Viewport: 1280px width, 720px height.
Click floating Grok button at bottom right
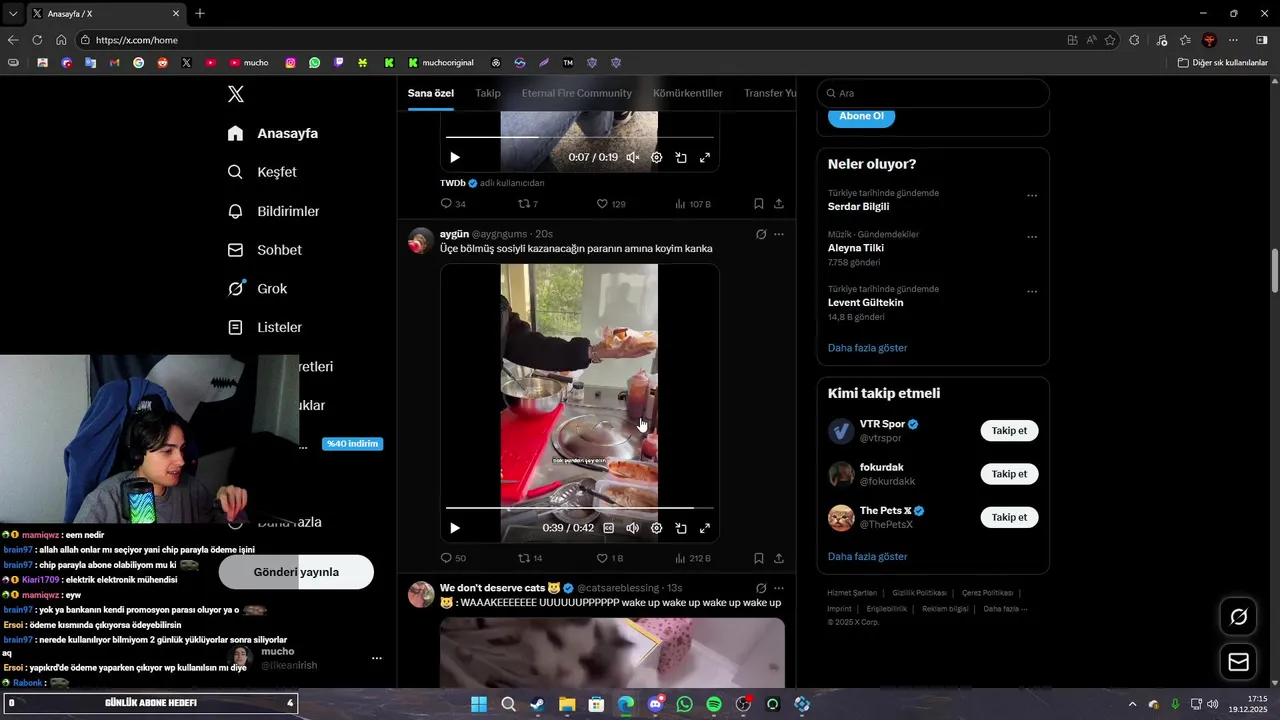pyautogui.click(x=1239, y=617)
